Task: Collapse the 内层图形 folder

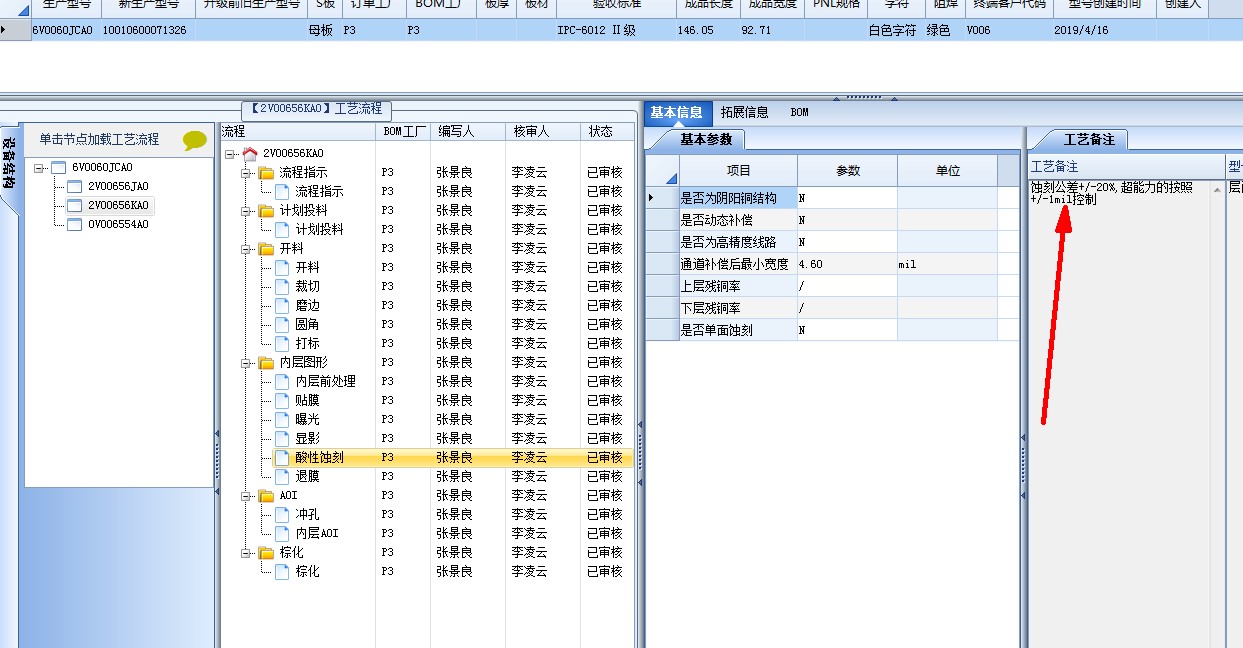Action: tap(245, 363)
